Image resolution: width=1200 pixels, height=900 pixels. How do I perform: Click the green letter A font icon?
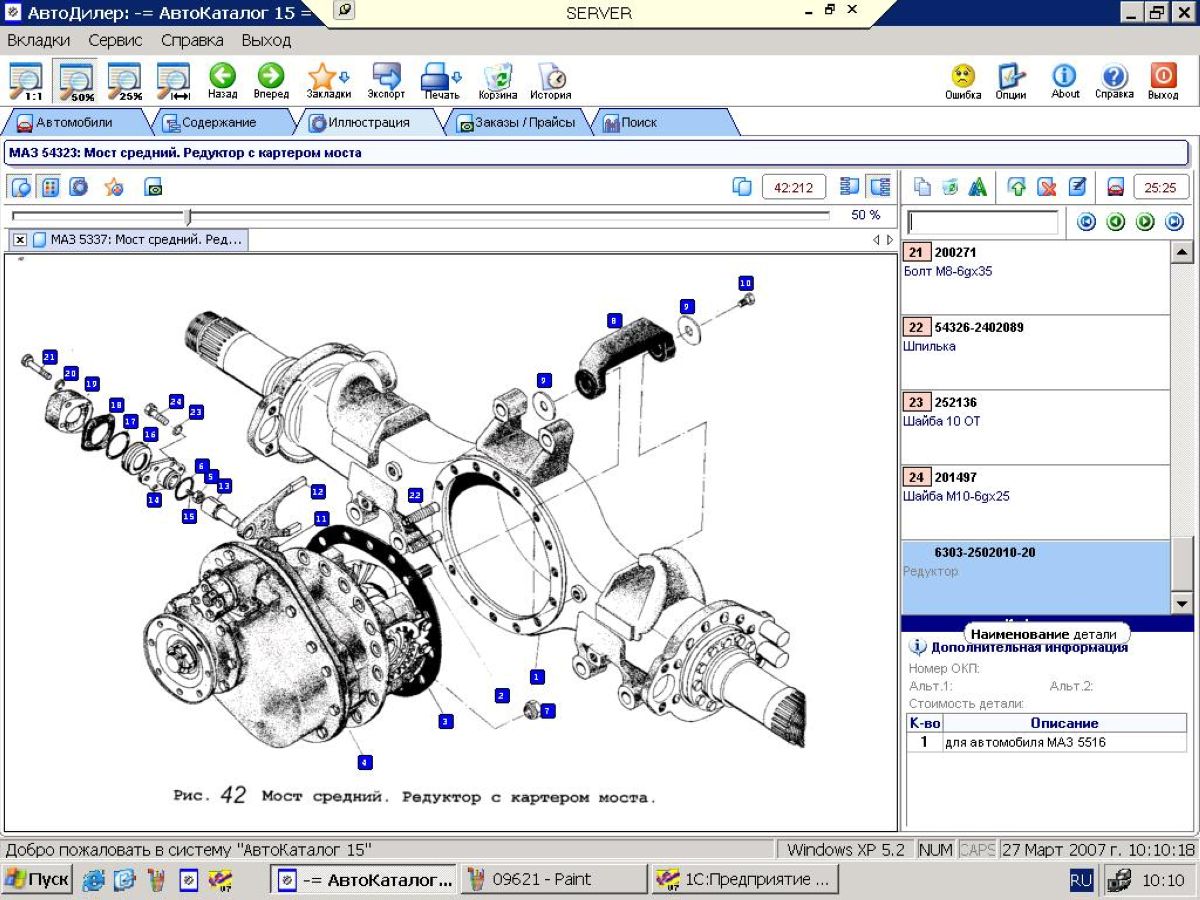pyautogui.click(x=978, y=187)
